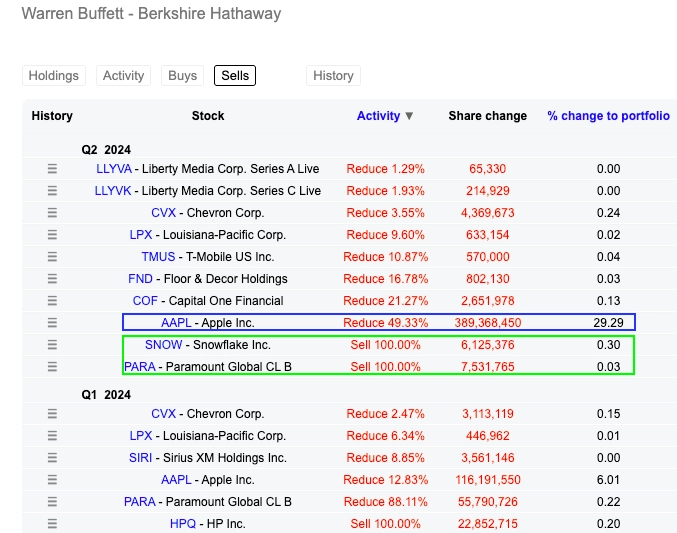Select the Sells tab
This screenshot has height=533, width=677.
click(235, 76)
